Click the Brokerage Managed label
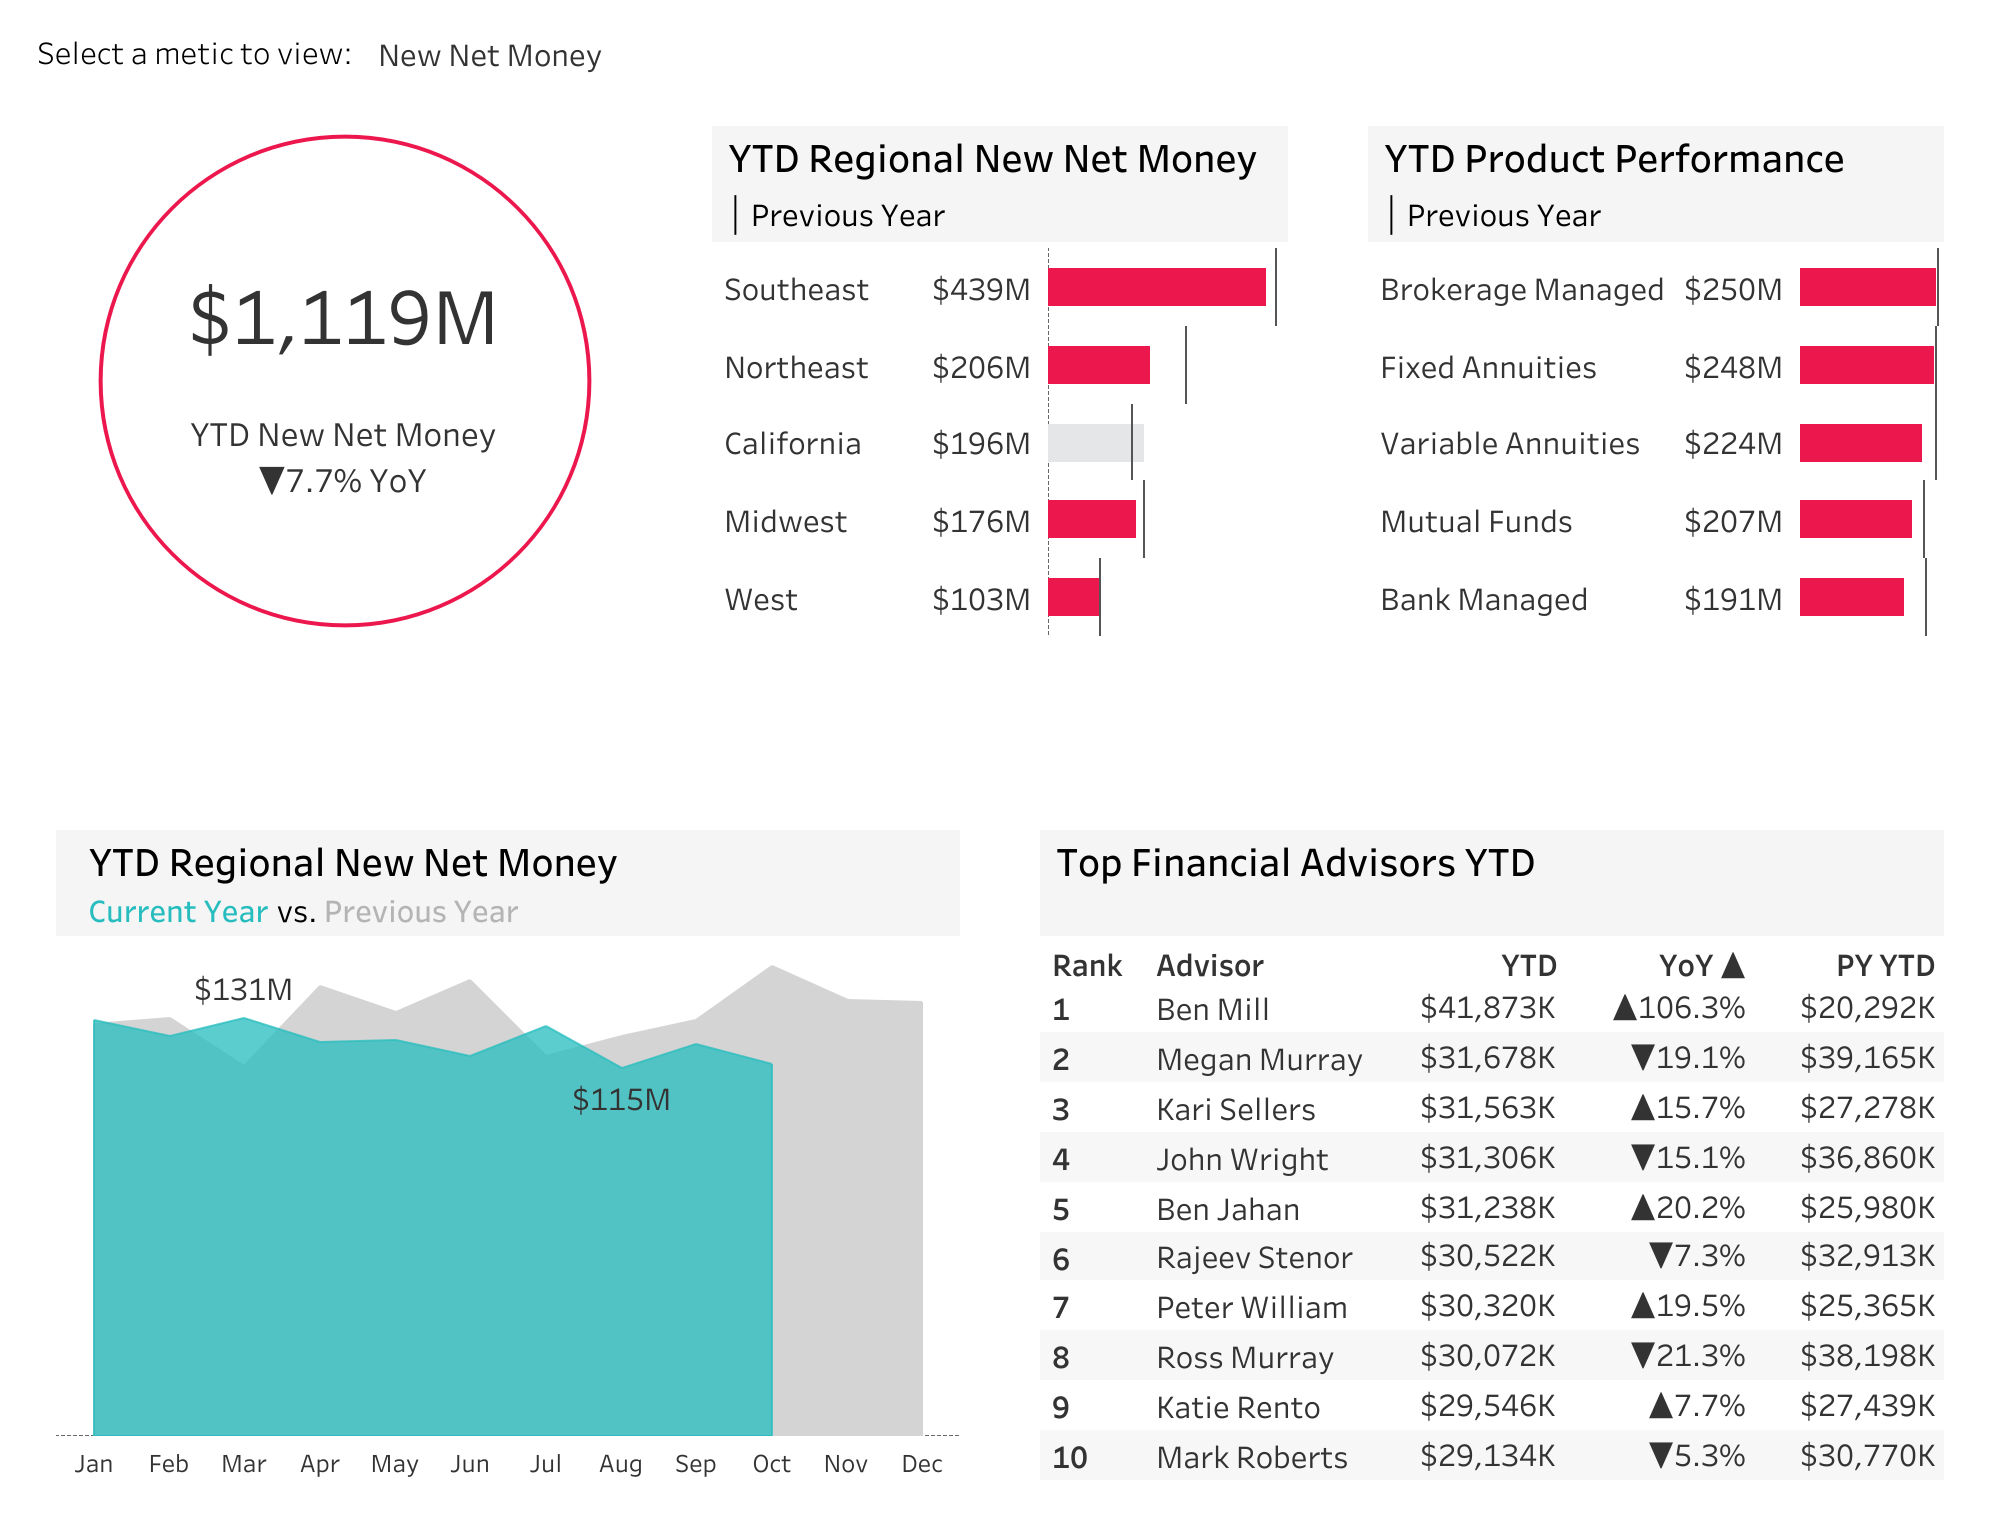This screenshot has height=1536, width=2000. click(x=1522, y=290)
